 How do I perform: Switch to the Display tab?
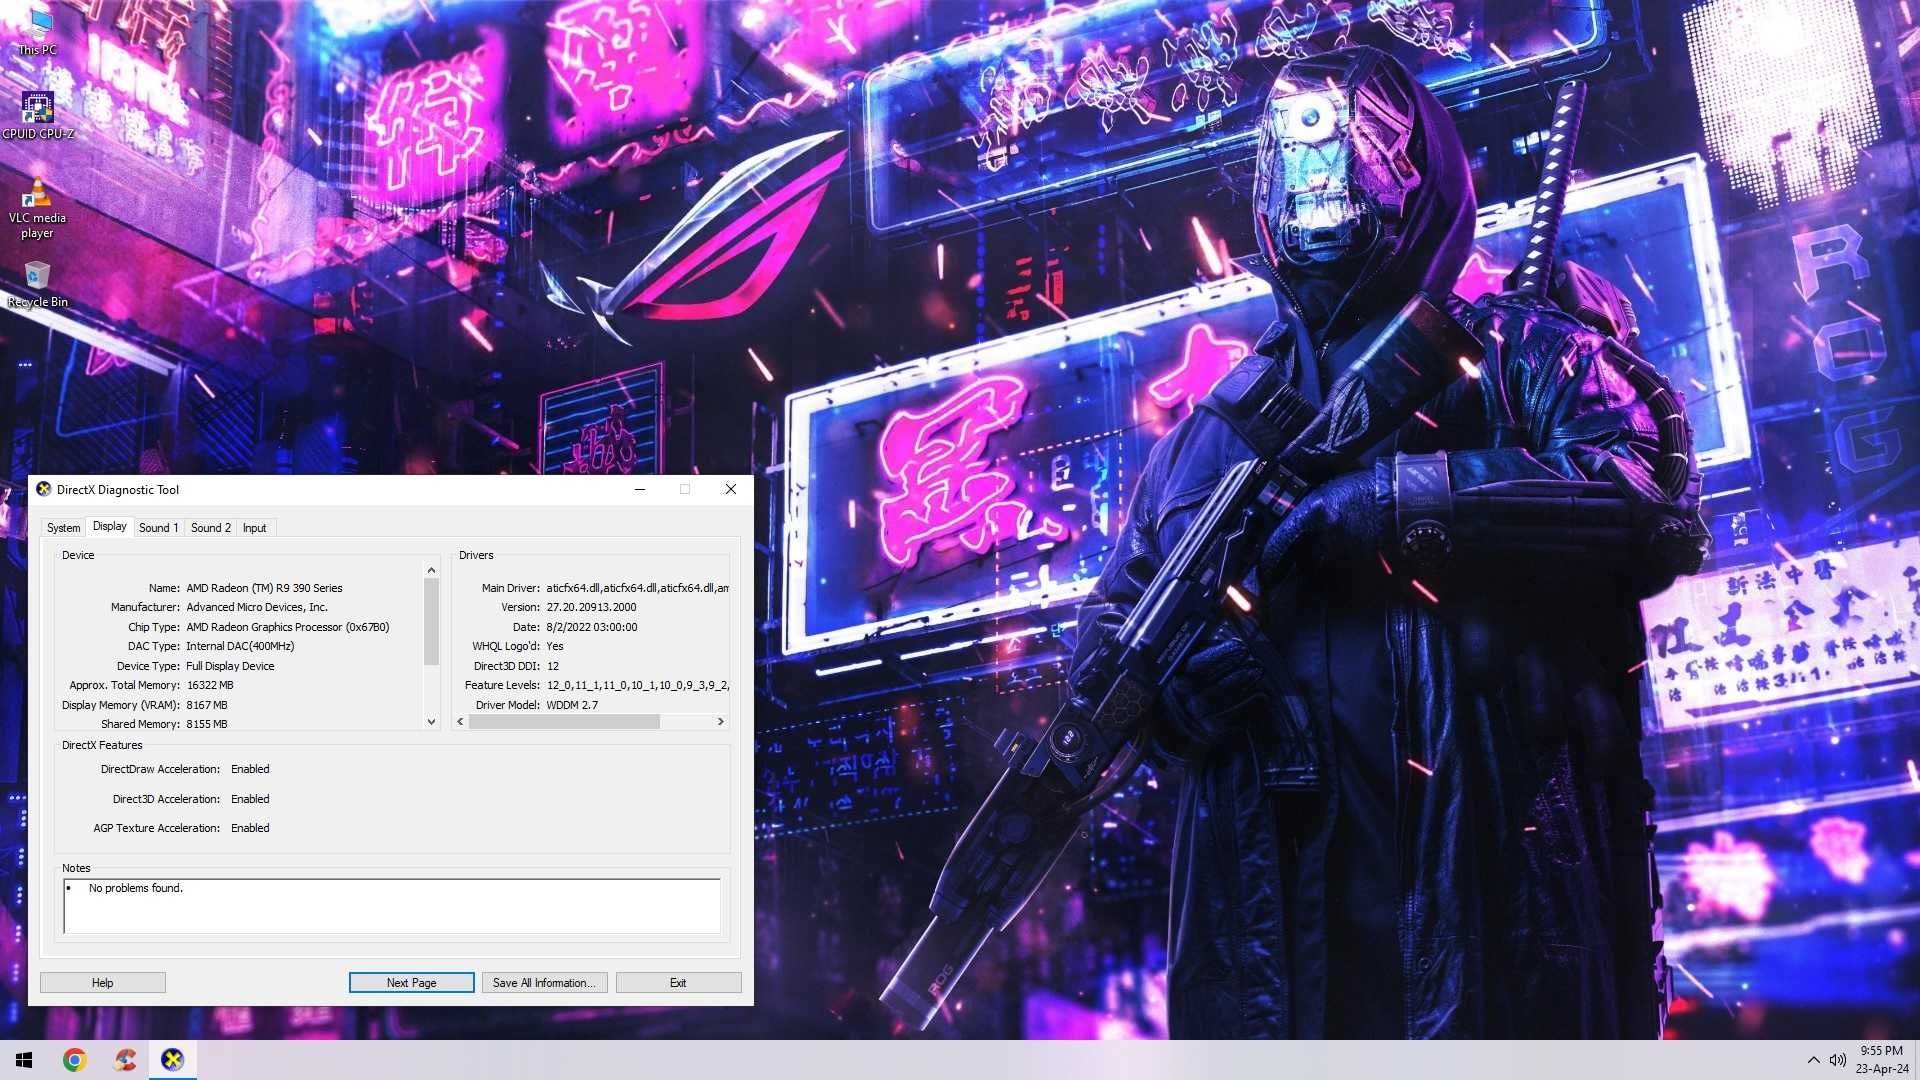click(110, 526)
